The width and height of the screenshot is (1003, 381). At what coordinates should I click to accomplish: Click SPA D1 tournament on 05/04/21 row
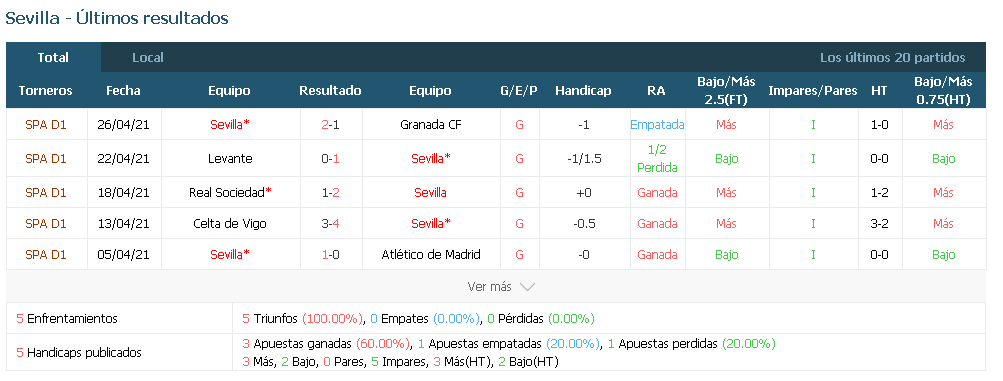(x=45, y=254)
